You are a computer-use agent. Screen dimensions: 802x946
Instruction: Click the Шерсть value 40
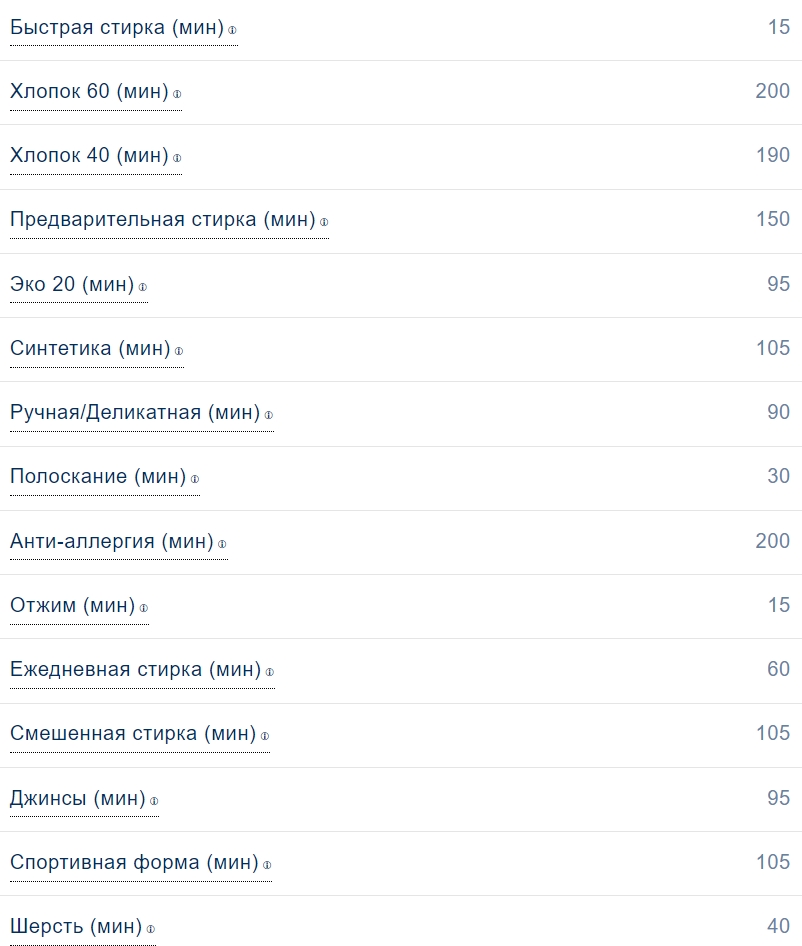778,926
